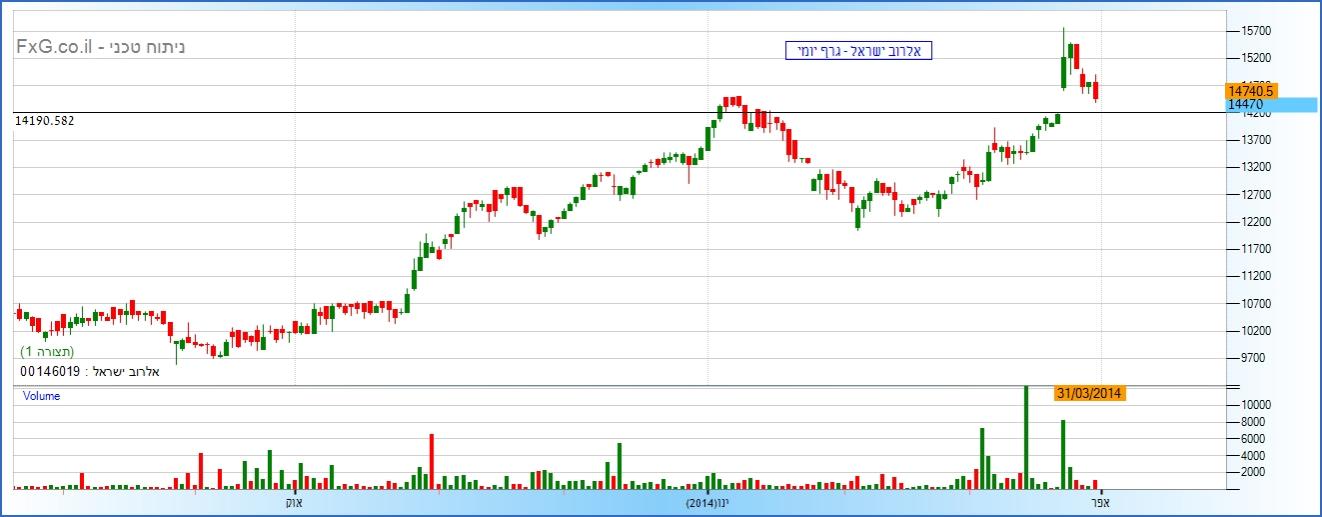Click the last red candlestick on chart

pos(1096,90)
